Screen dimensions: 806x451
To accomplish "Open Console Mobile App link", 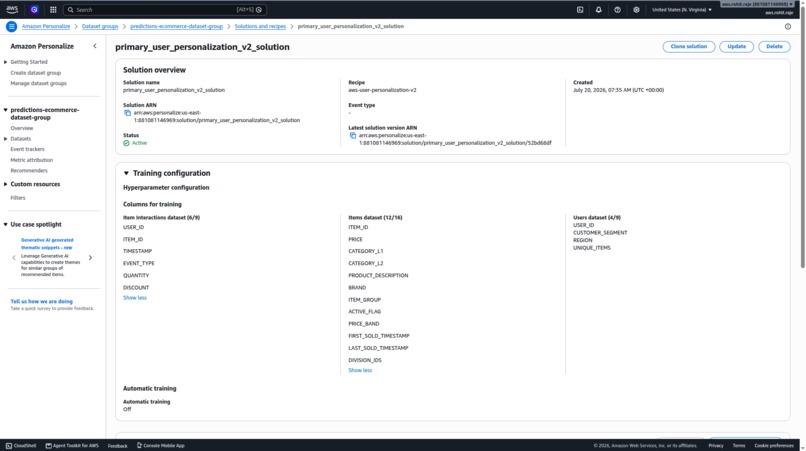I will click(x=160, y=445).
